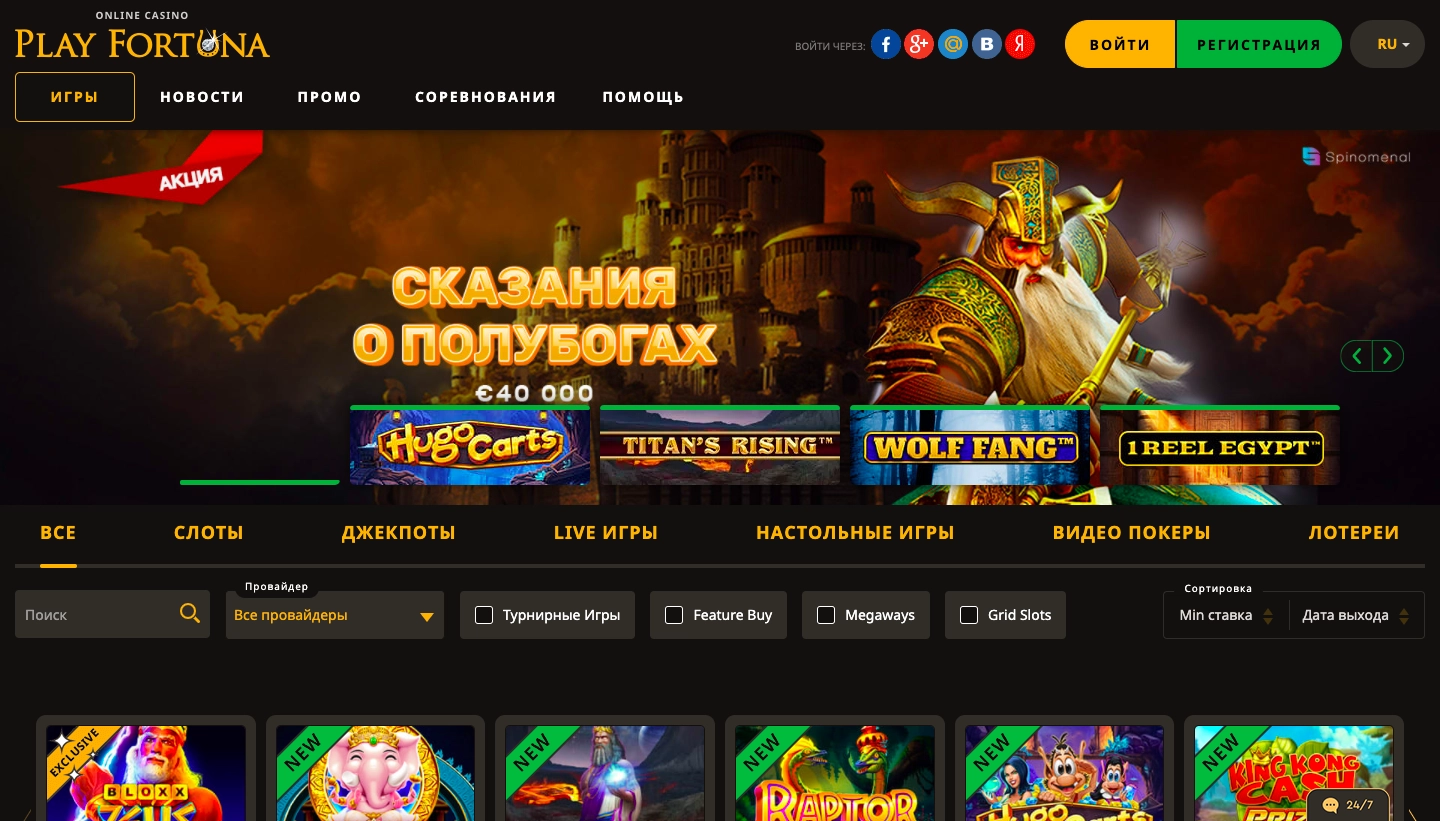Go to the previous banner slide arrow

1356,355
